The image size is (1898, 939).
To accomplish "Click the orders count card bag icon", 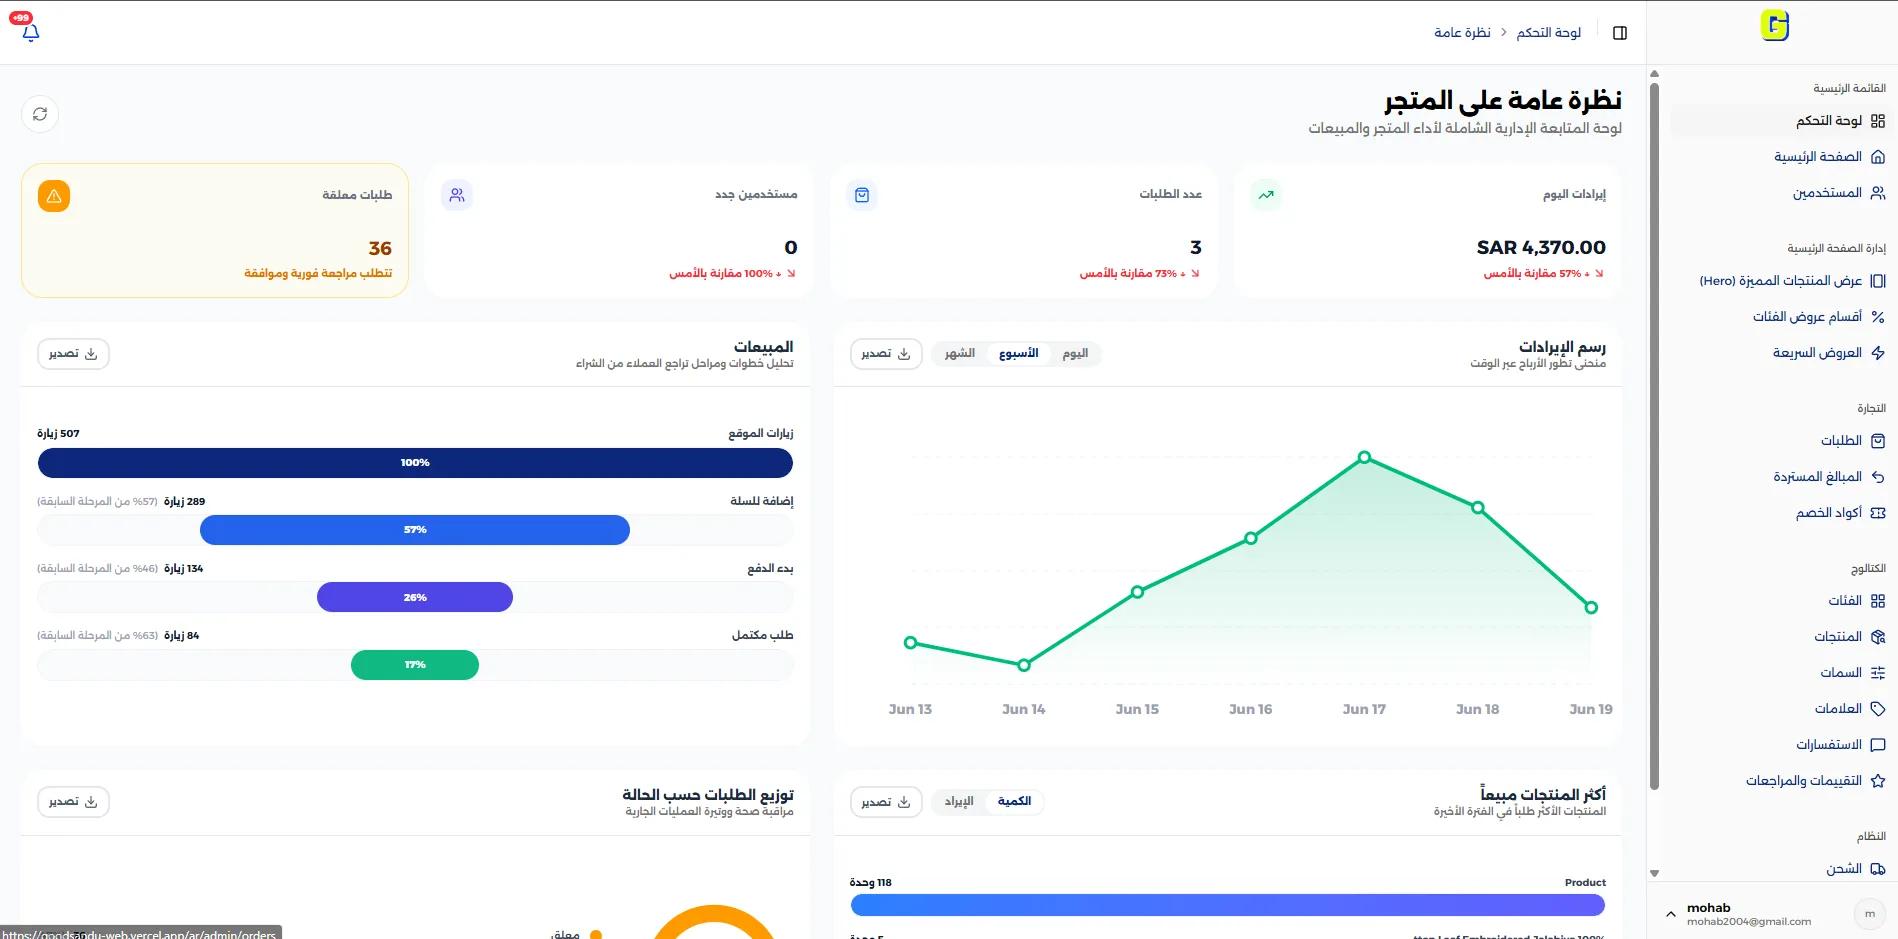I will tap(862, 195).
